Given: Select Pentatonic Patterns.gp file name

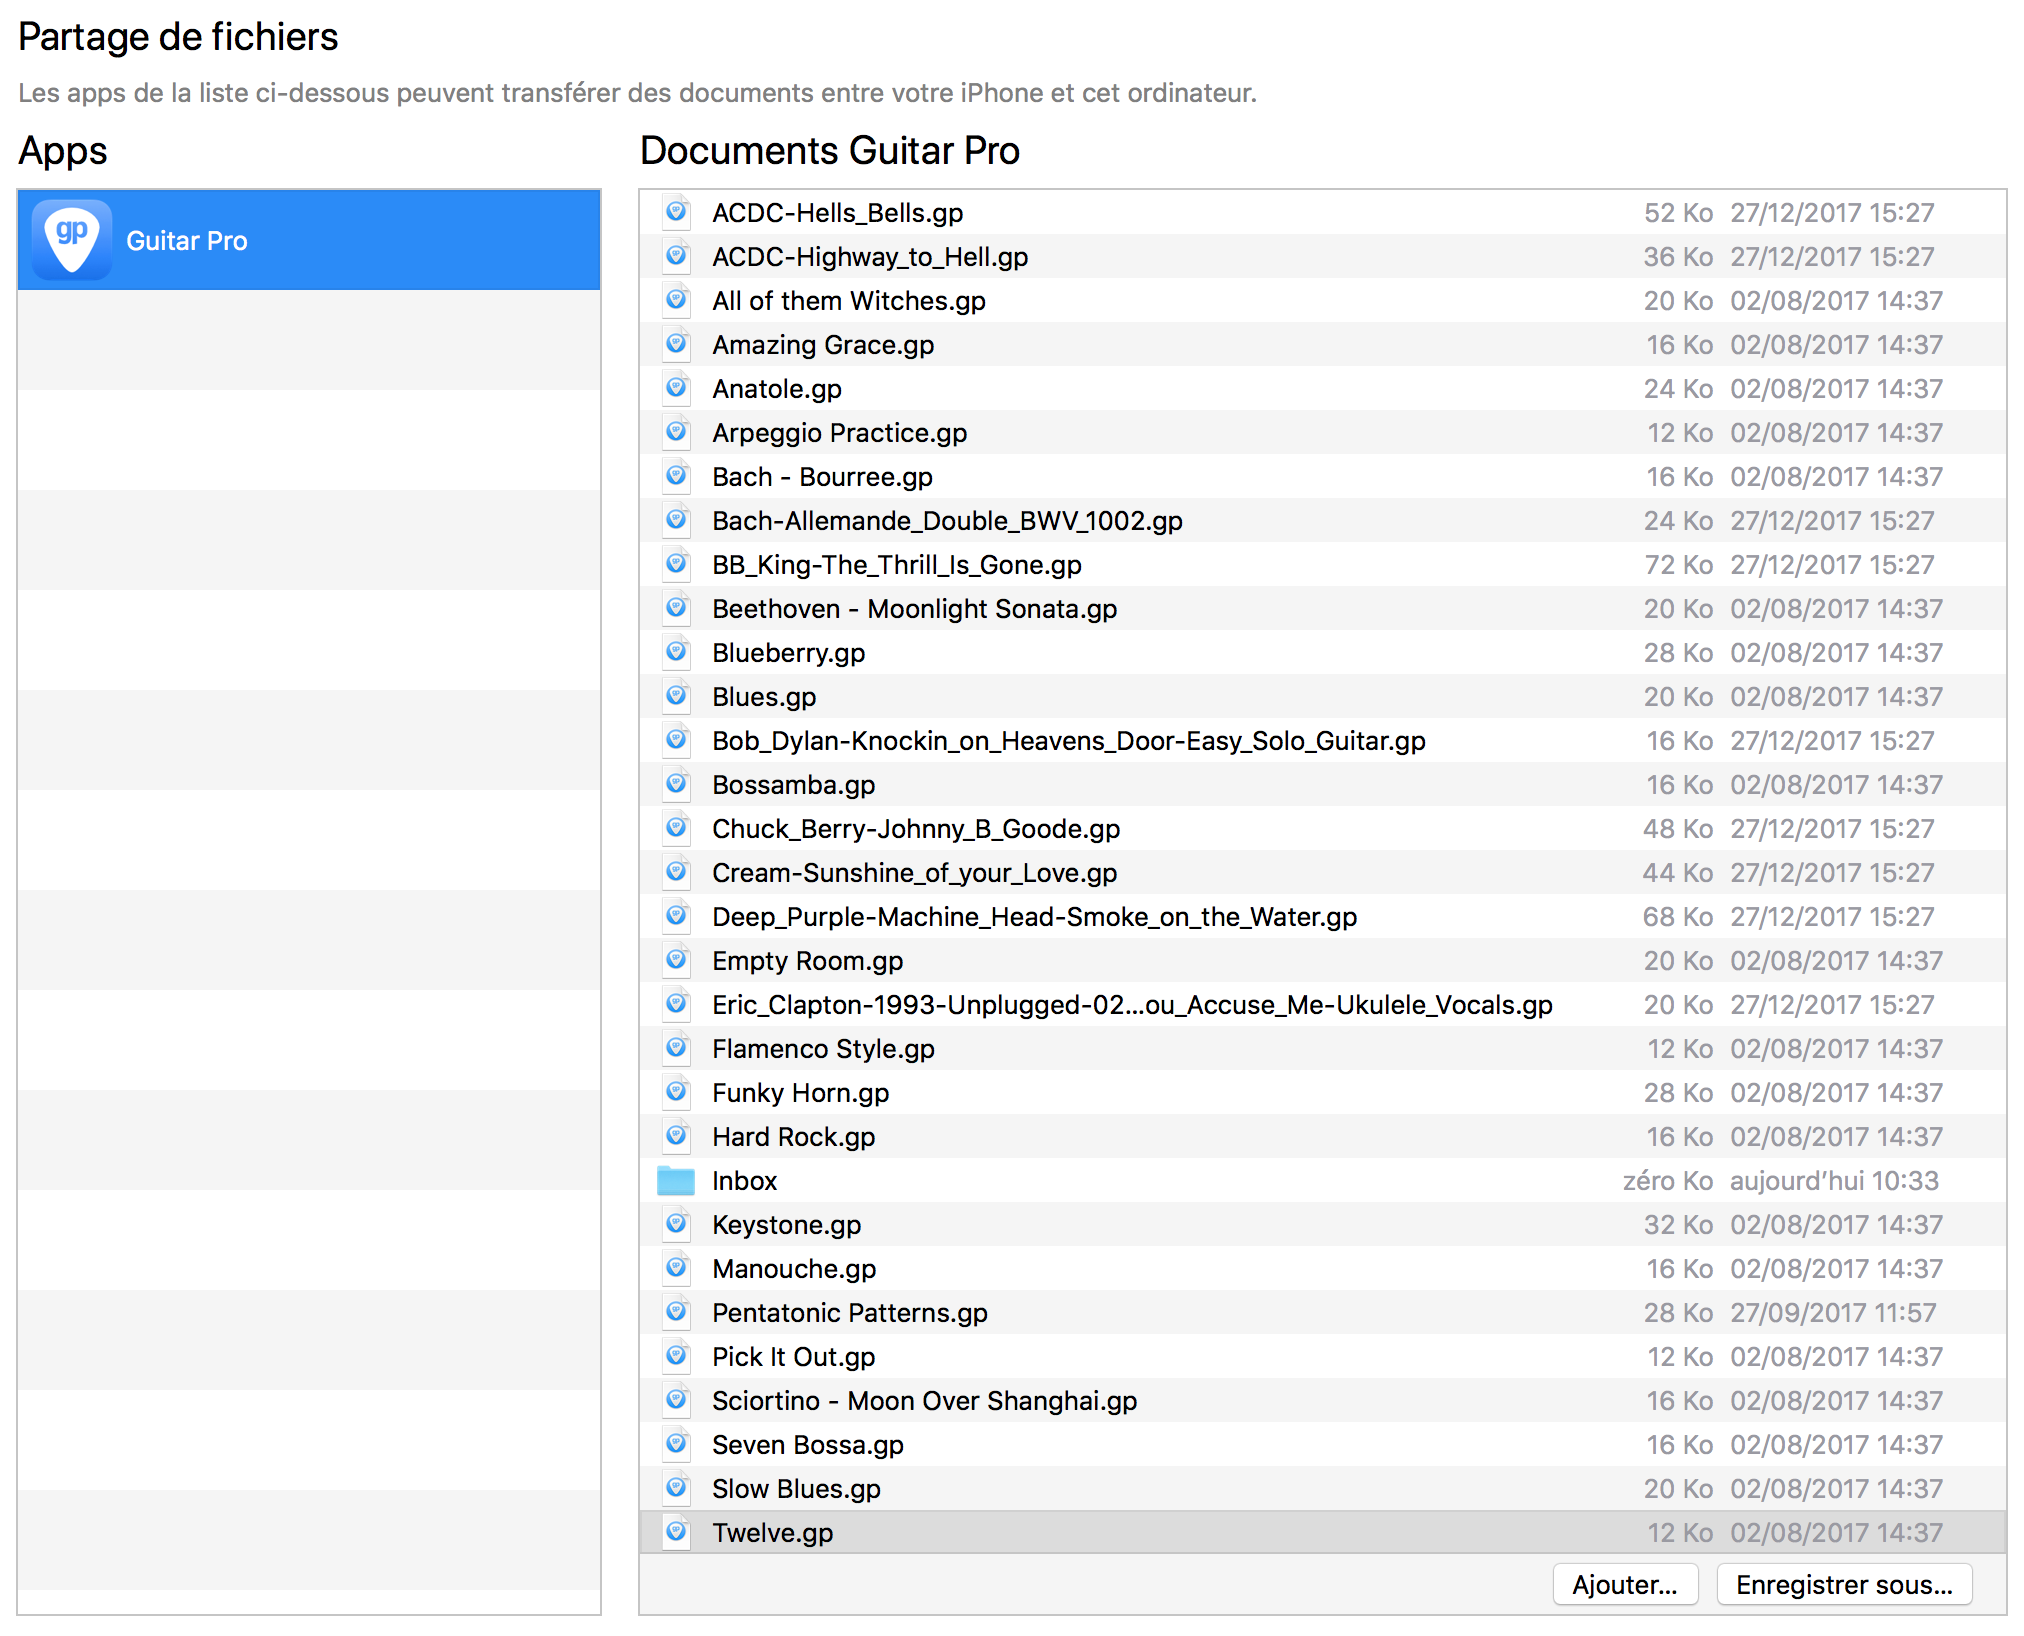Looking at the screenshot, I should [x=850, y=1313].
